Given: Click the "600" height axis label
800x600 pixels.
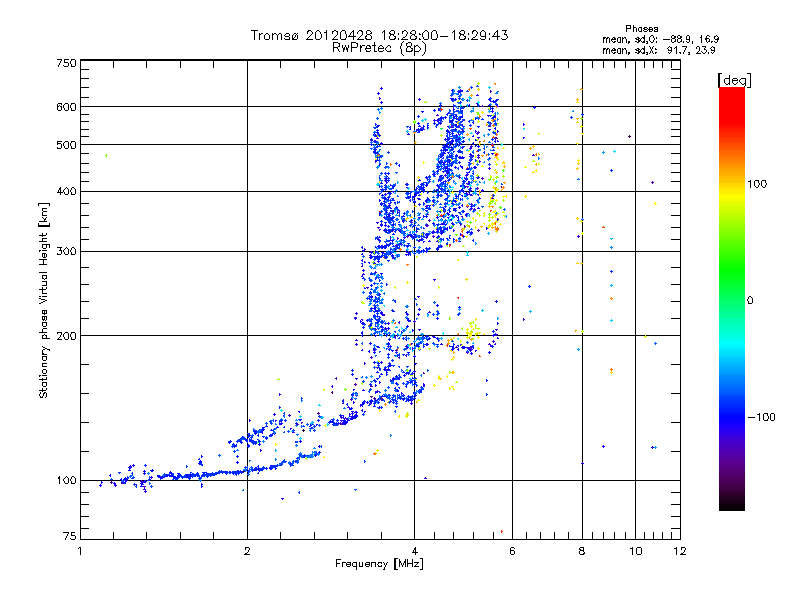Looking at the screenshot, I should point(66,107).
